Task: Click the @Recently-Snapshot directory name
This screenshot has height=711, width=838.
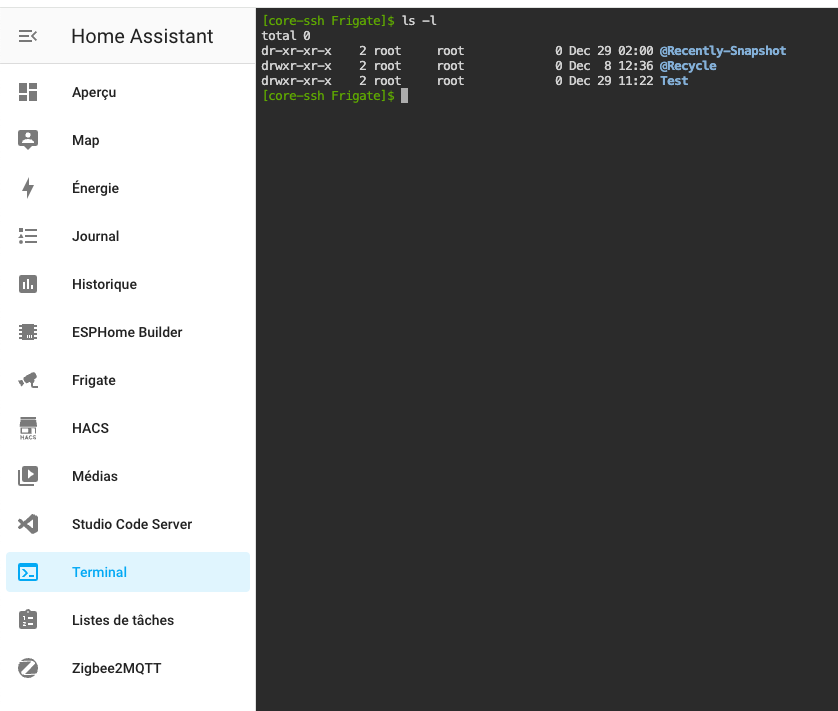Action: click(x=722, y=51)
